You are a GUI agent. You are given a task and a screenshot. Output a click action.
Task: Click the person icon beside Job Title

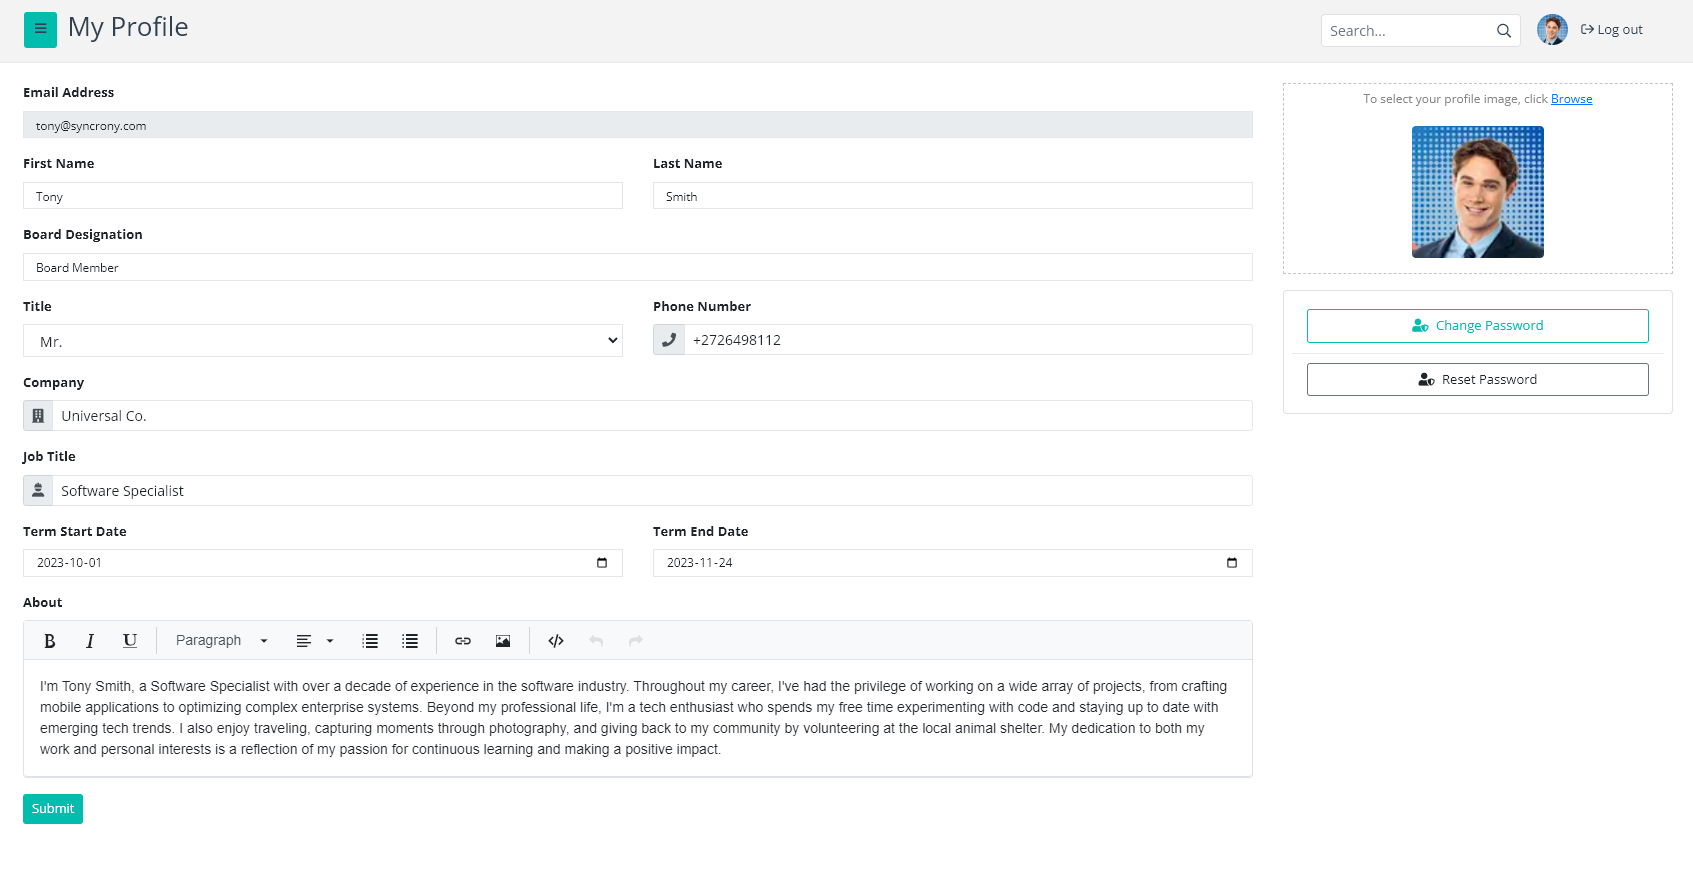[x=38, y=491]
